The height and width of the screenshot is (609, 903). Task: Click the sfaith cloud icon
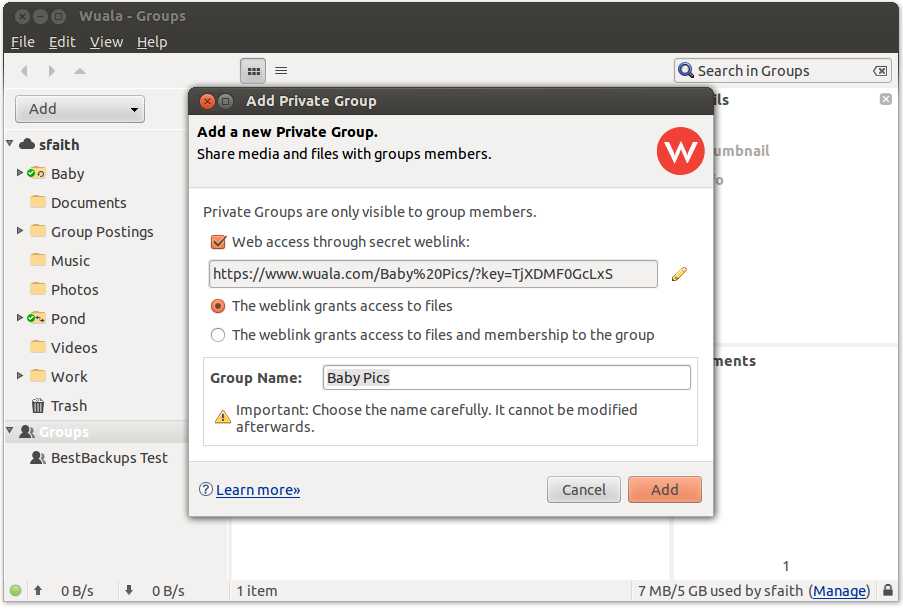27,145
